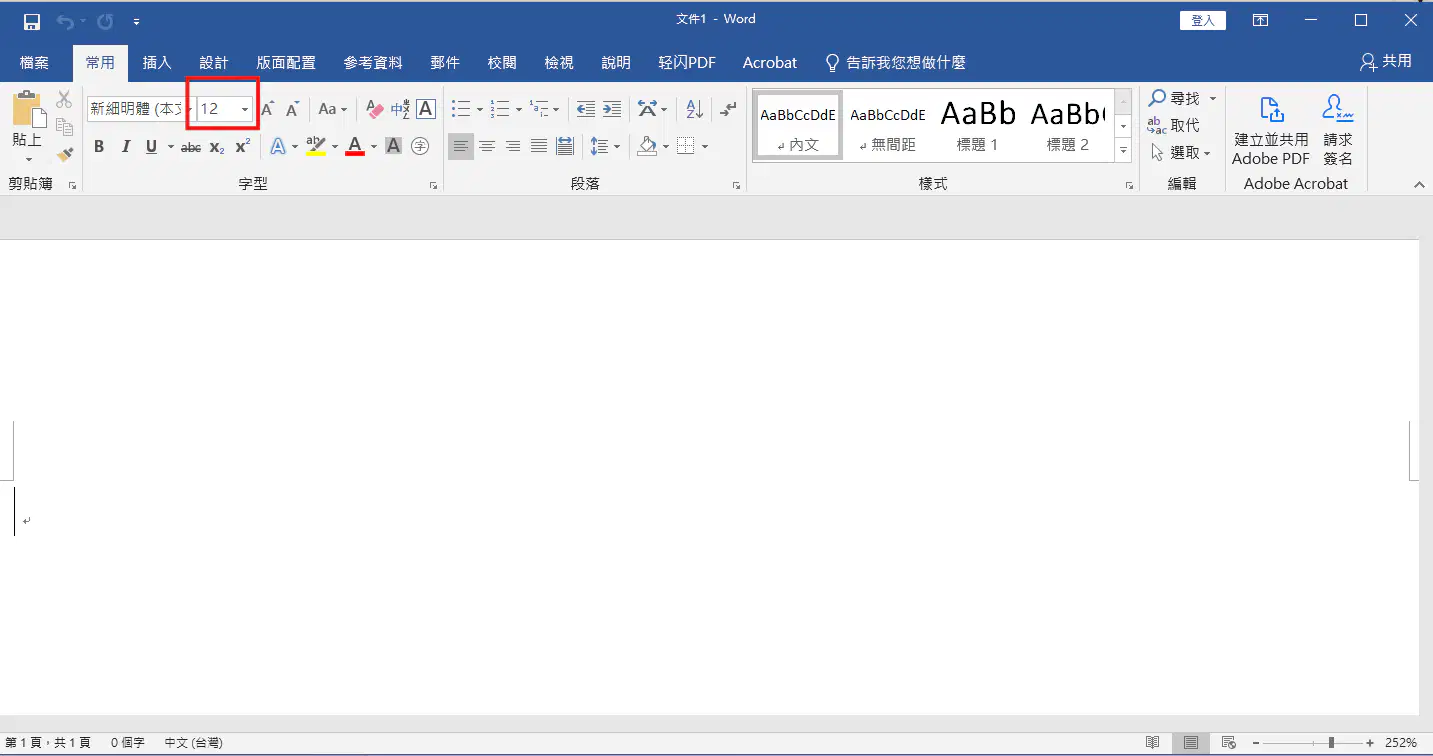Apply yellow text highlight color
Image resolution: width=1433 pixels, height=756 pixels.
(x=316, y=147)
